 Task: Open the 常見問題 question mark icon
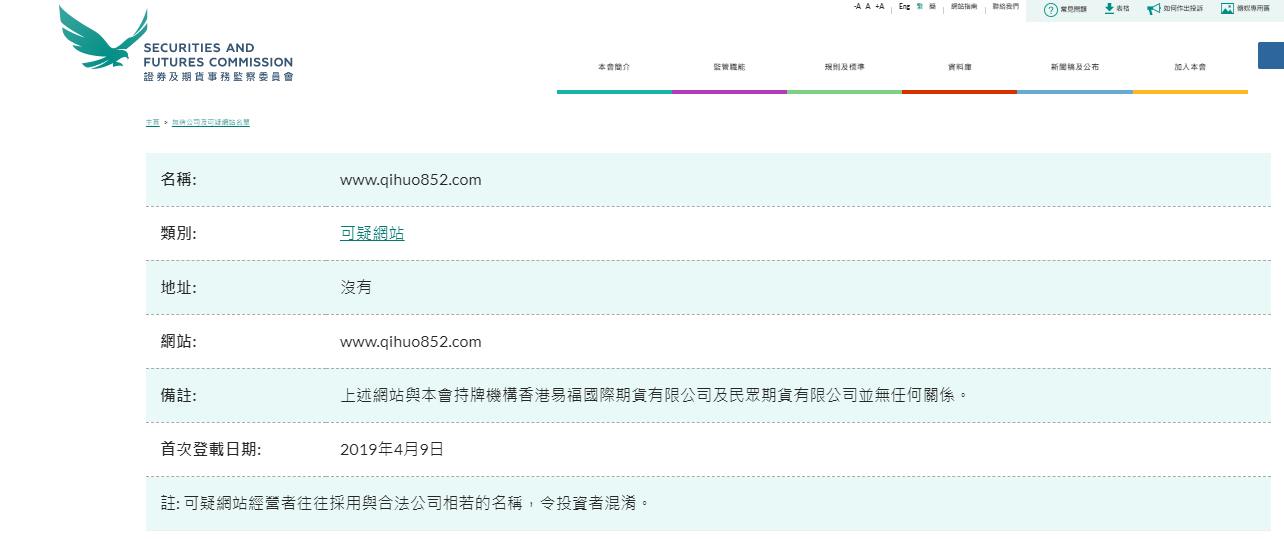[1050, 9]
